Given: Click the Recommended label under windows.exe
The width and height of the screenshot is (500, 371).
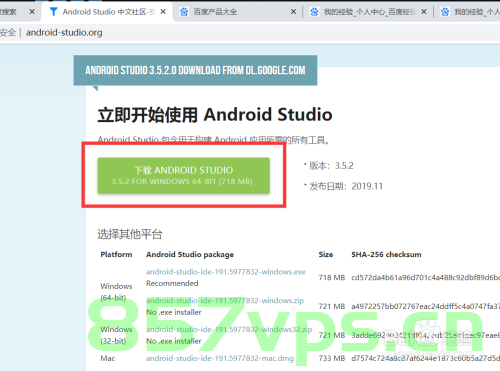Looking at the screenshot, I should 172,283.
